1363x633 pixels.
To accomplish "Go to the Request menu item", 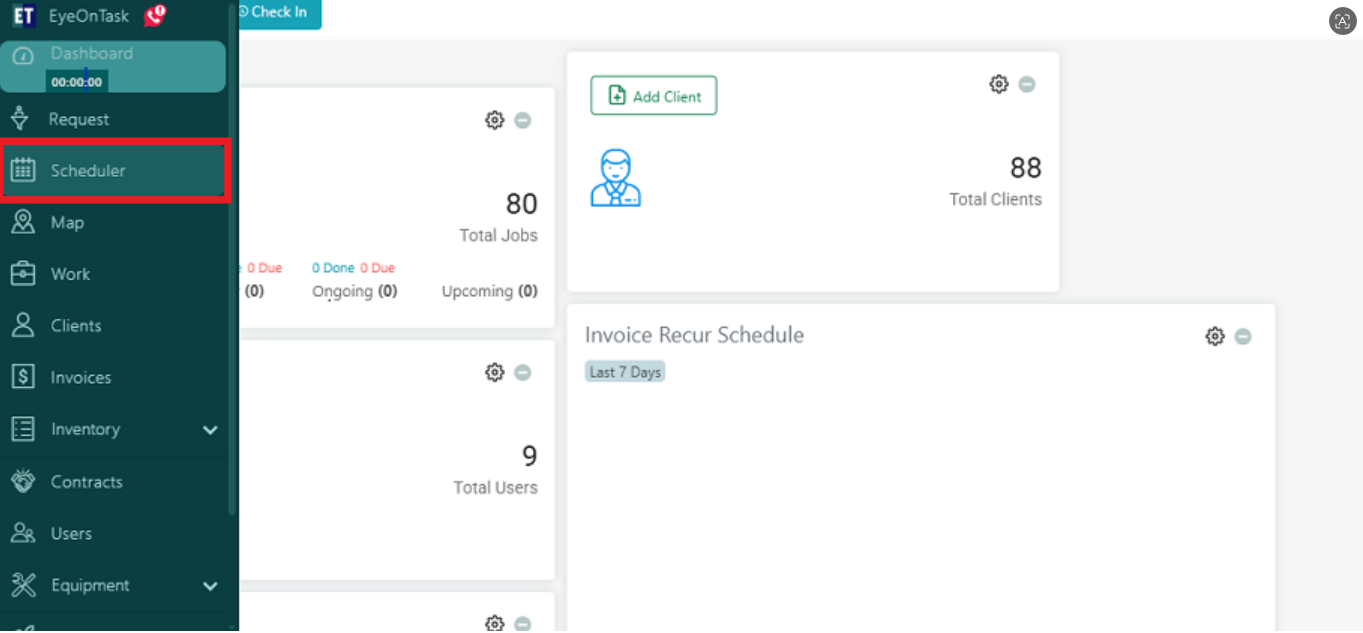I will click(79, 119).
